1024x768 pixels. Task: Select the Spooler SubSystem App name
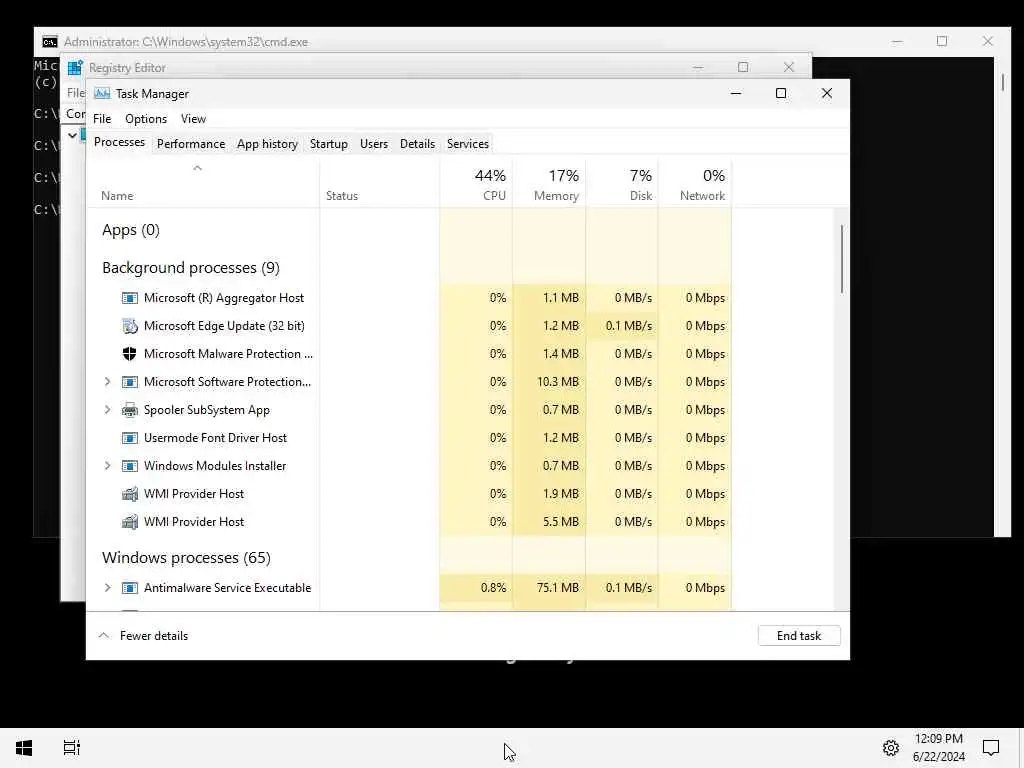[206, 410]
